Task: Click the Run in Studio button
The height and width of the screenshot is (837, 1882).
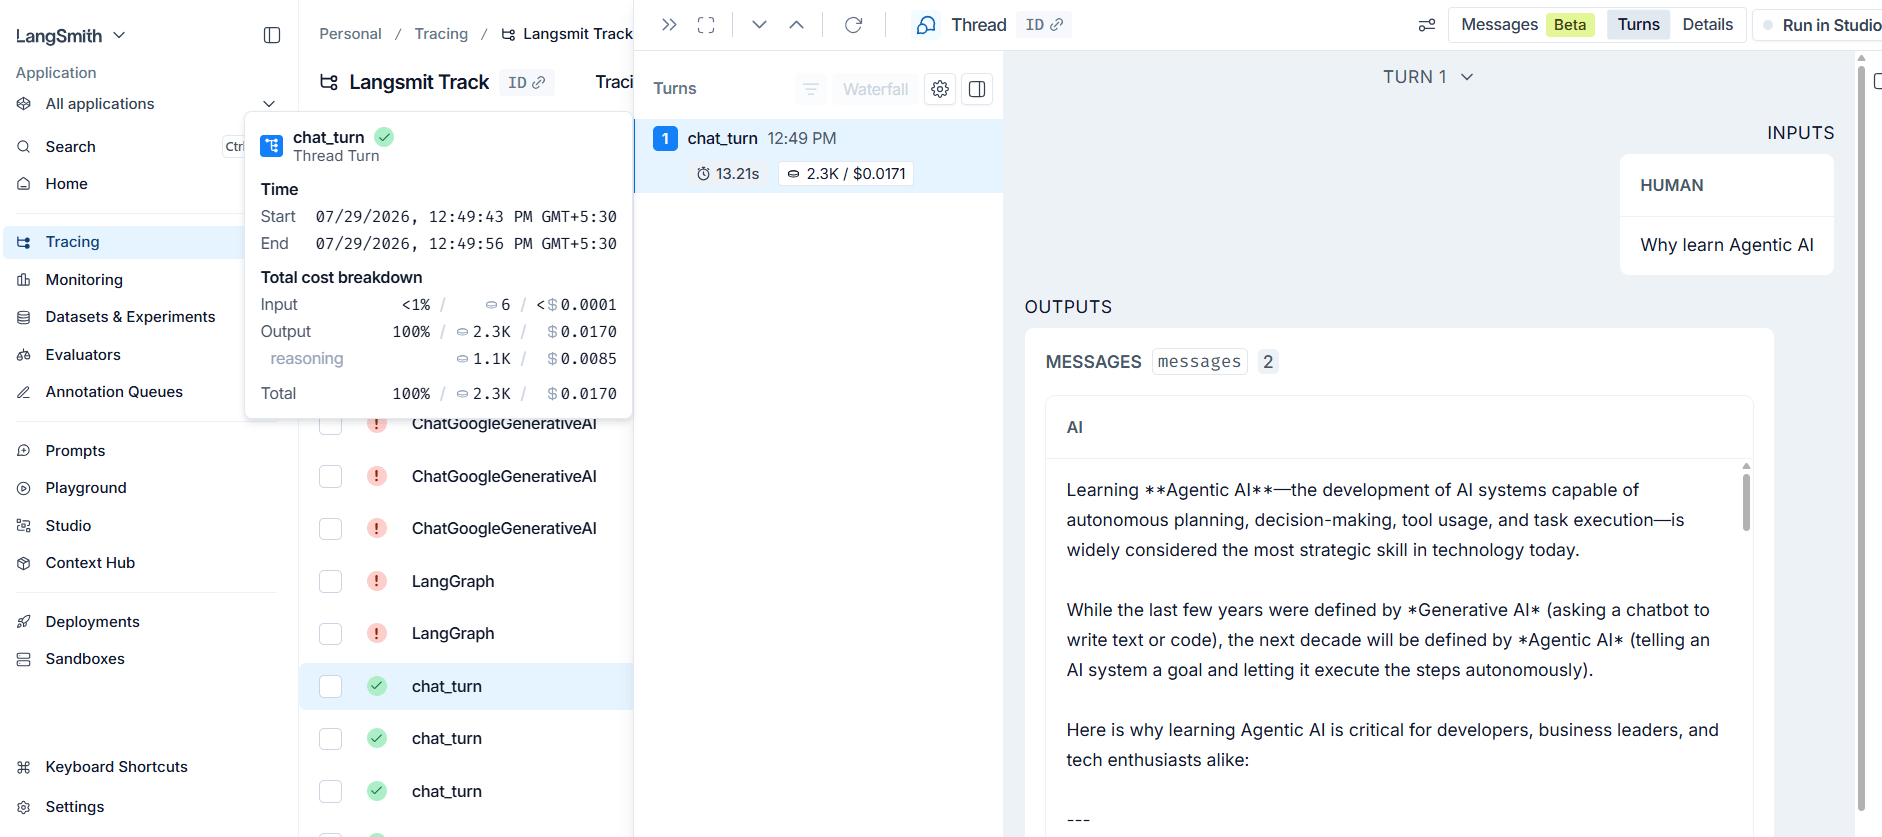Action: pyautogui.click(x=1822, y=25)
